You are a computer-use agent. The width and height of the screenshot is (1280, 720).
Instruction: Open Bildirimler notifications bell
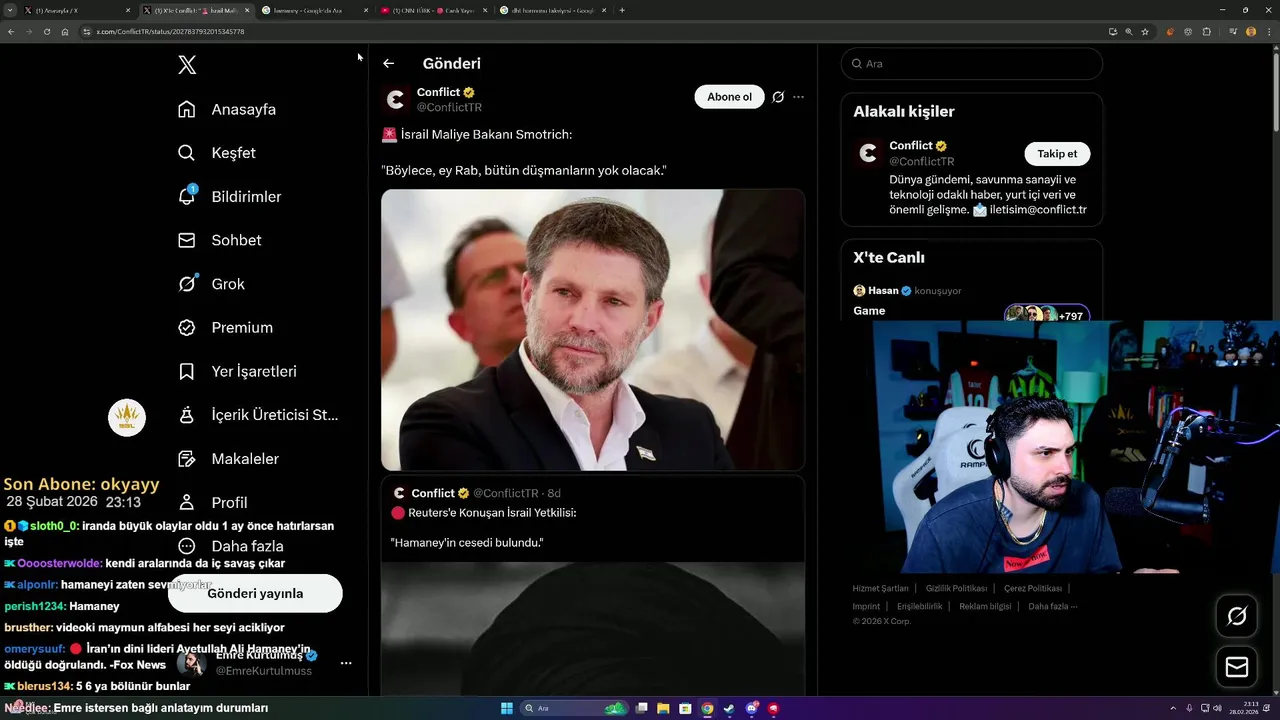(x=229, y=196)
